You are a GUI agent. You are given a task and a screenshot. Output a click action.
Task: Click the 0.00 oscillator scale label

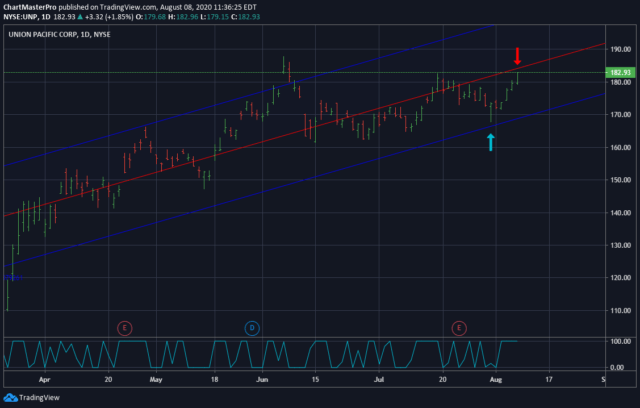tap(617, 367)
